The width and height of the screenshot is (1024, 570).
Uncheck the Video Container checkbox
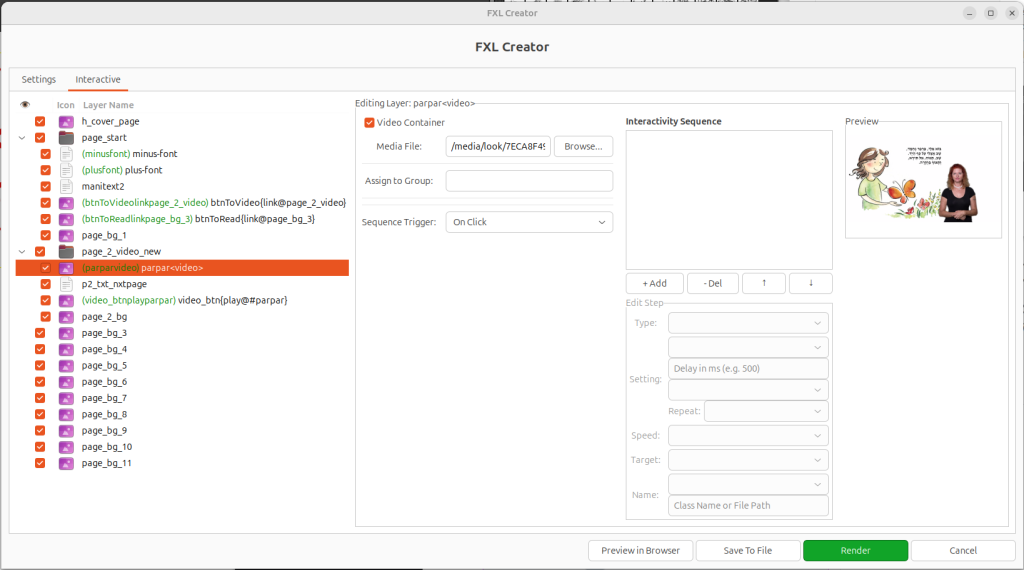point(369,123)
